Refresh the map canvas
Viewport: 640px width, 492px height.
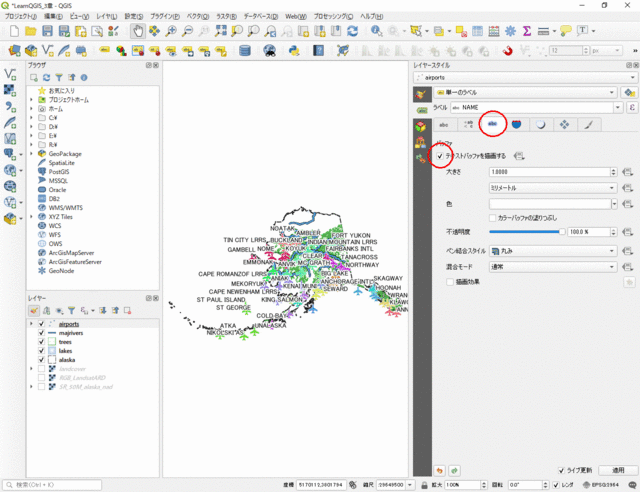(x=352, y=31)
